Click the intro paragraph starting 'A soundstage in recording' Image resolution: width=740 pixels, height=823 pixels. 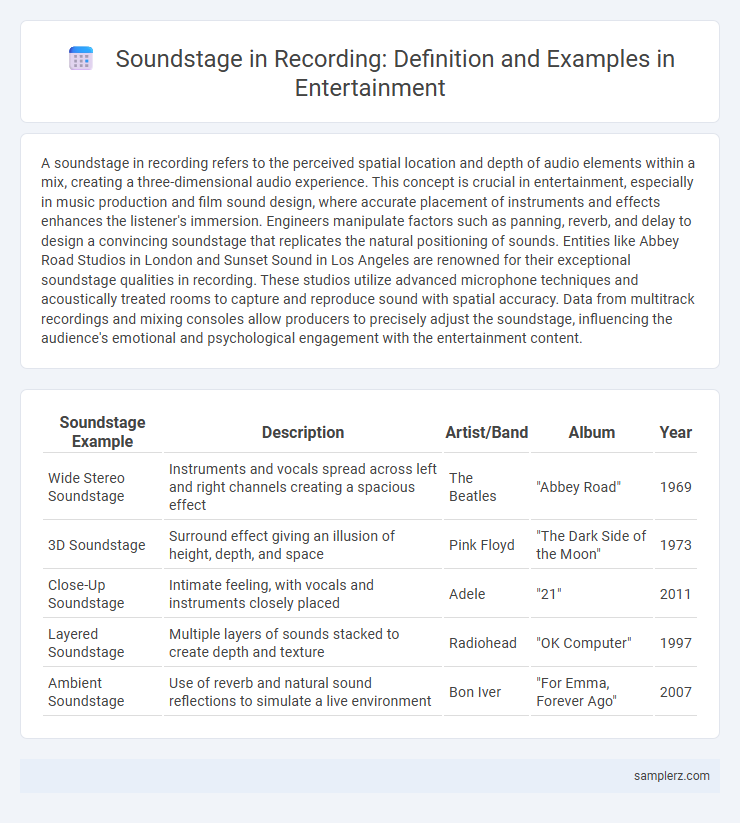pos(369,250)
